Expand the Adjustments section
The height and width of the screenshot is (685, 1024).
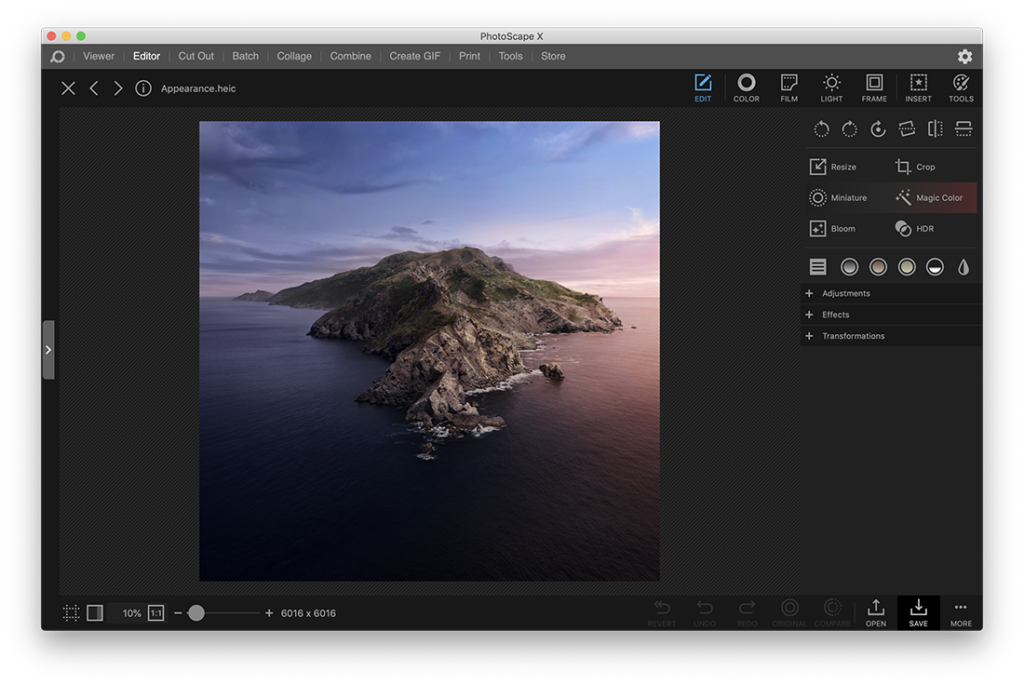pos(845,294)
